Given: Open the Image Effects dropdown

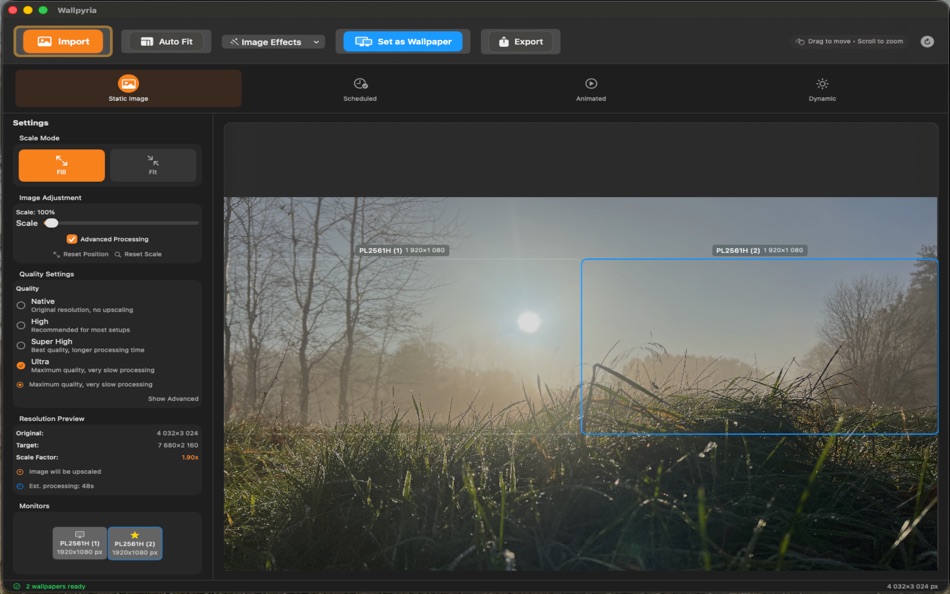Looking at the screenshot, I should (274, 42).
